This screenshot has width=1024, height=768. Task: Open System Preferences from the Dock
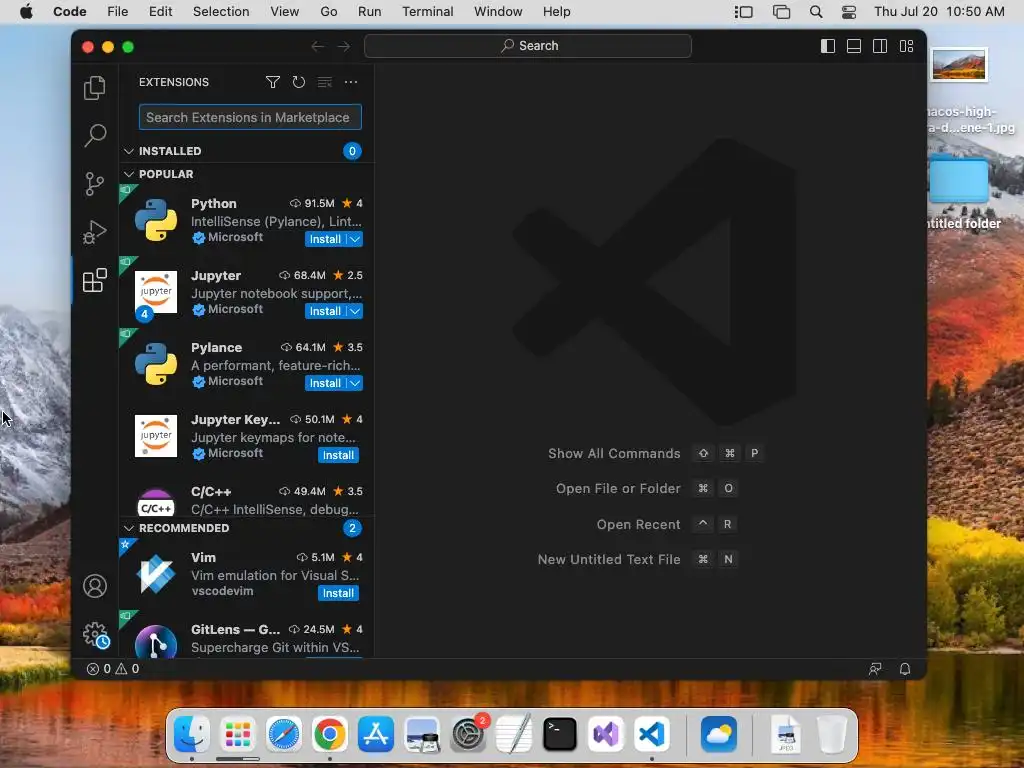[x=468, y=733]
